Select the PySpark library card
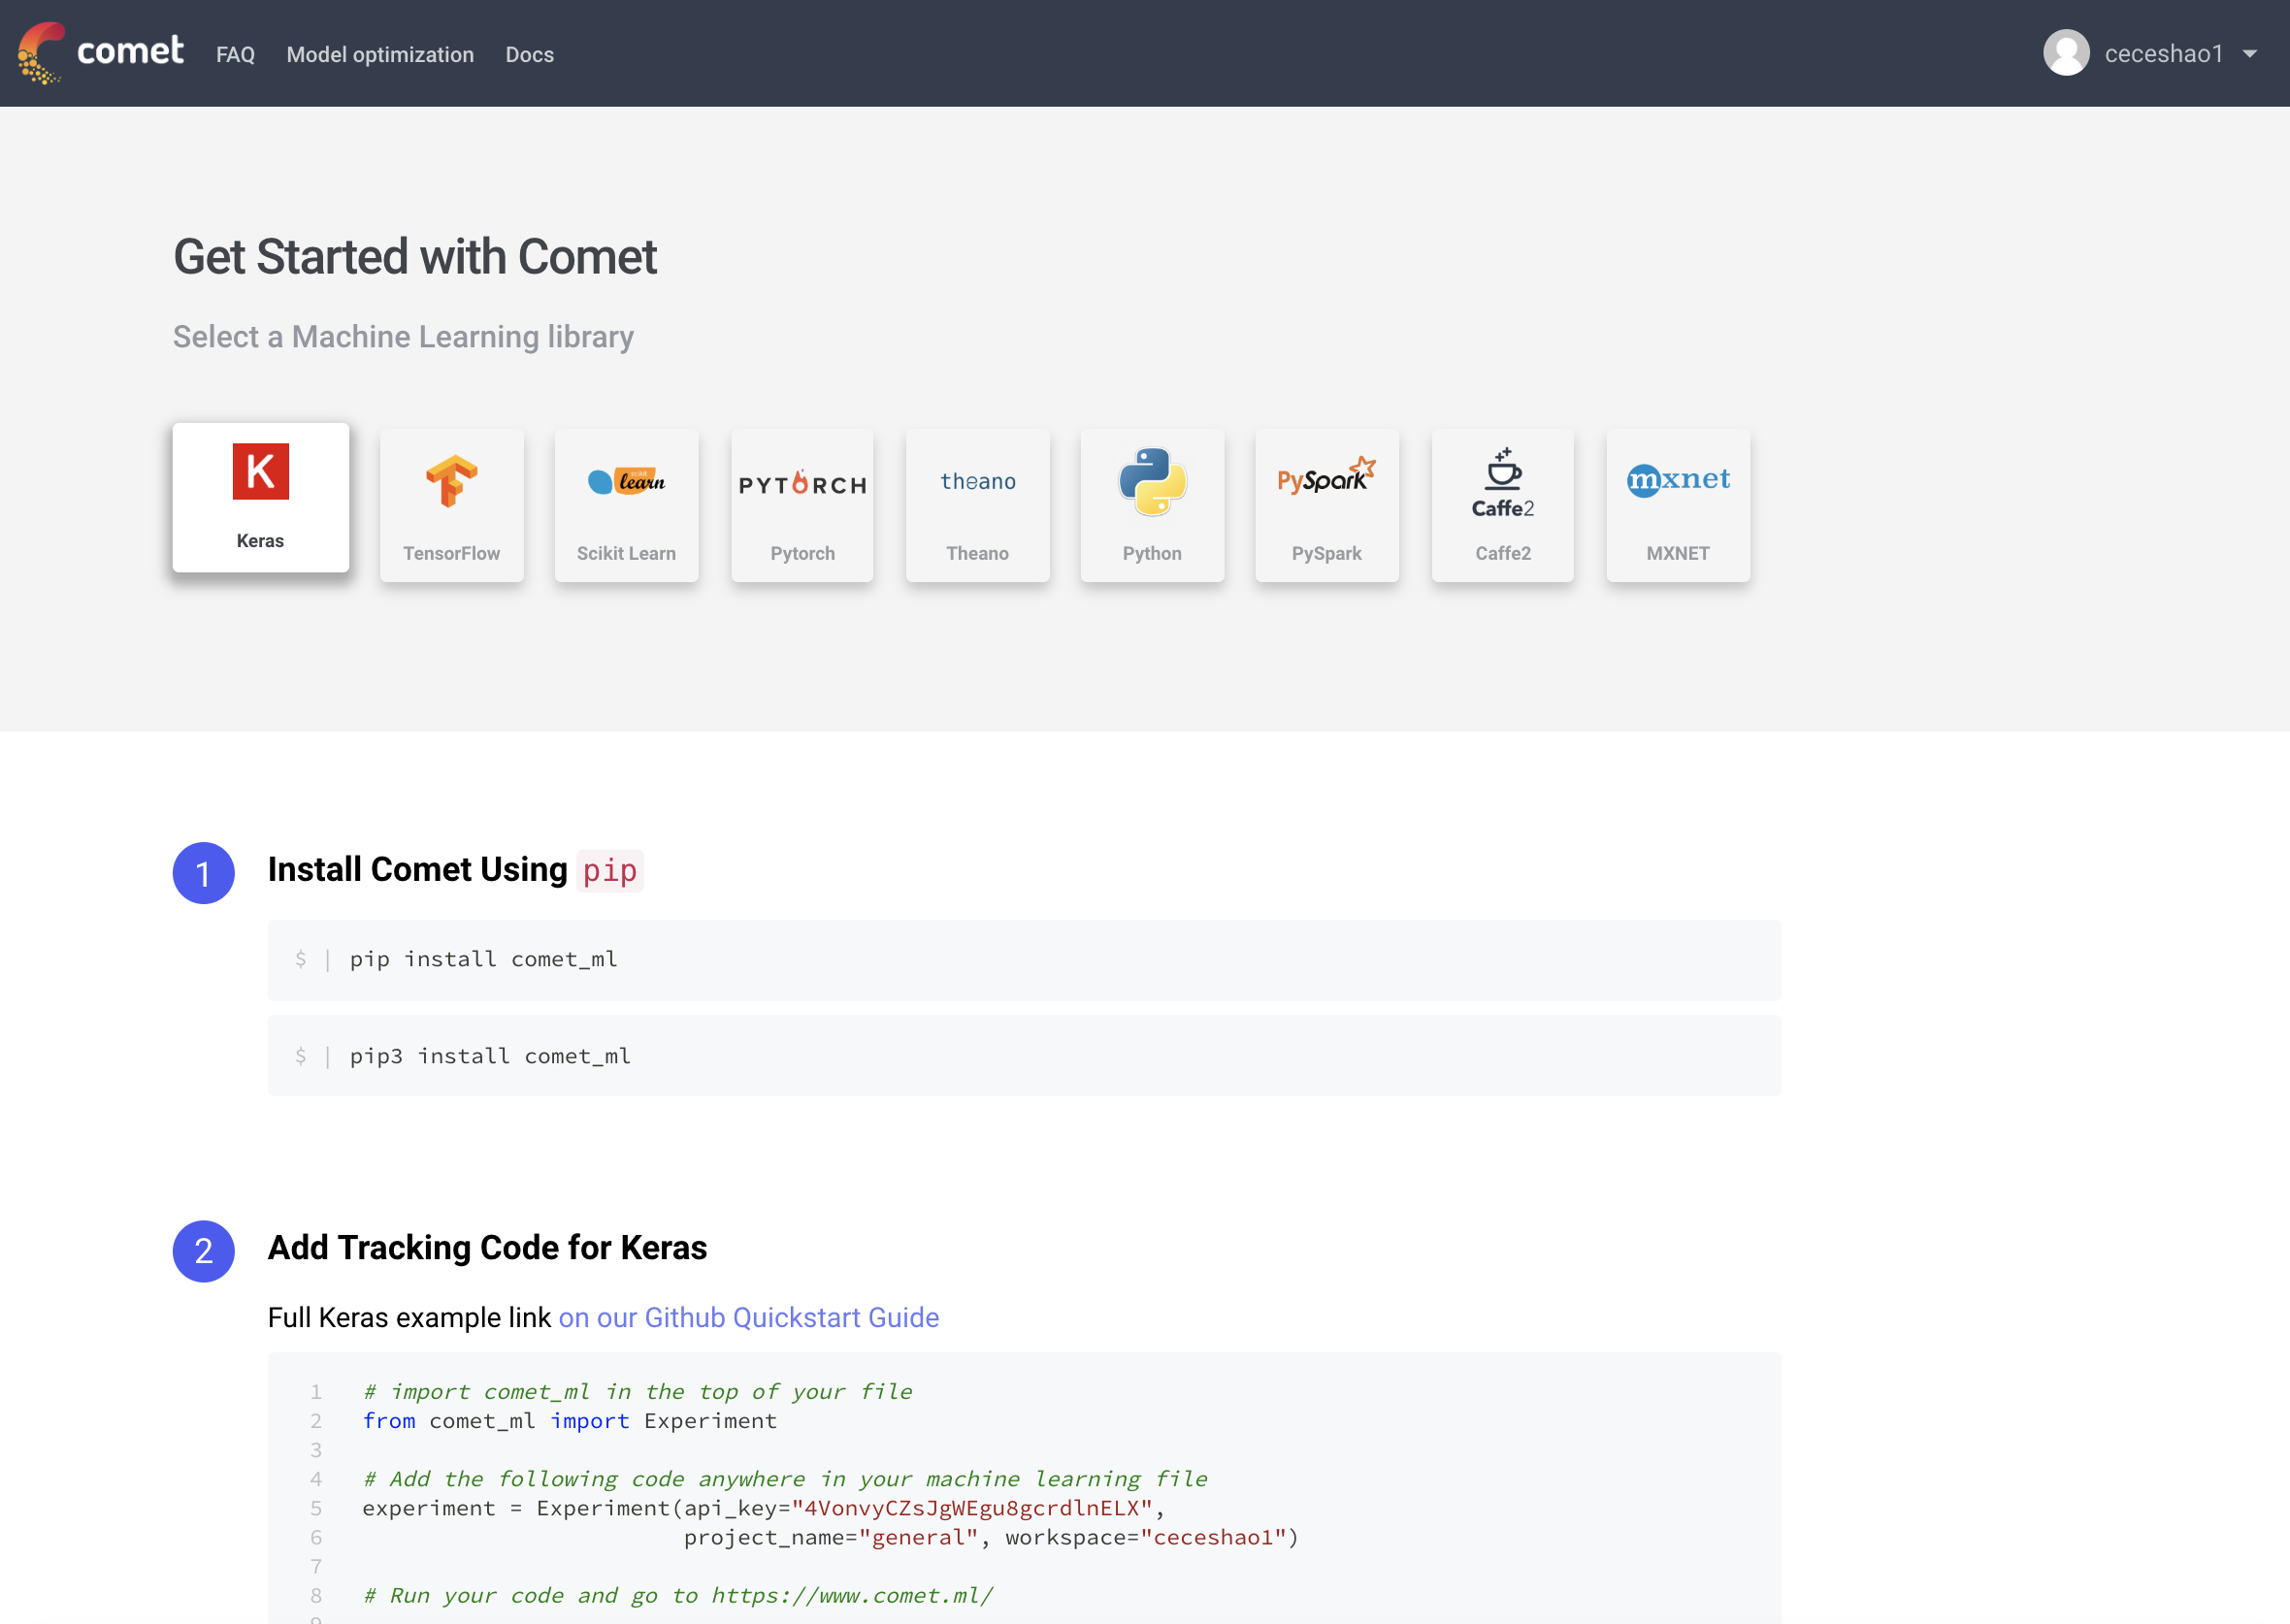The image size is (2290, 1624). [1327, 505]
